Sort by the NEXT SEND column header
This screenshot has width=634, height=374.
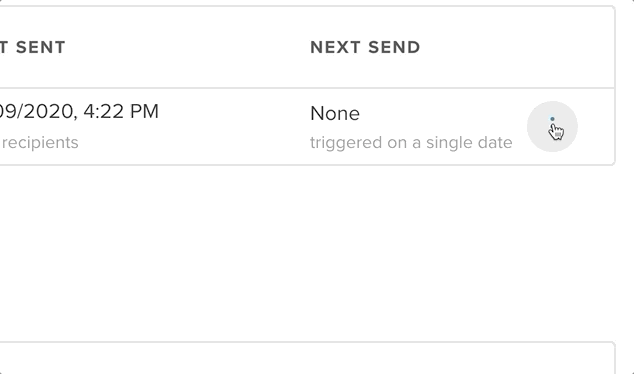click(x=365, y=47)
